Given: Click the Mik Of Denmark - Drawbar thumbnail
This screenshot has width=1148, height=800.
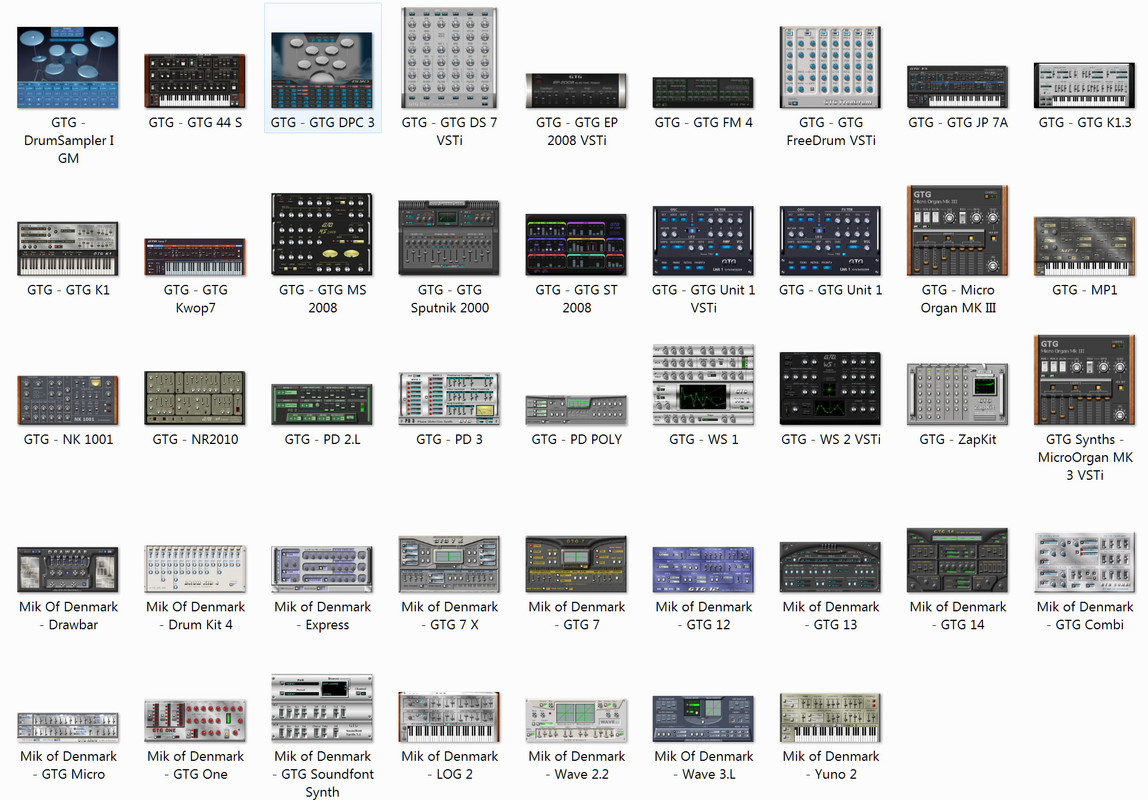Looking at the screenshot, I should click(x=68, y=569).
